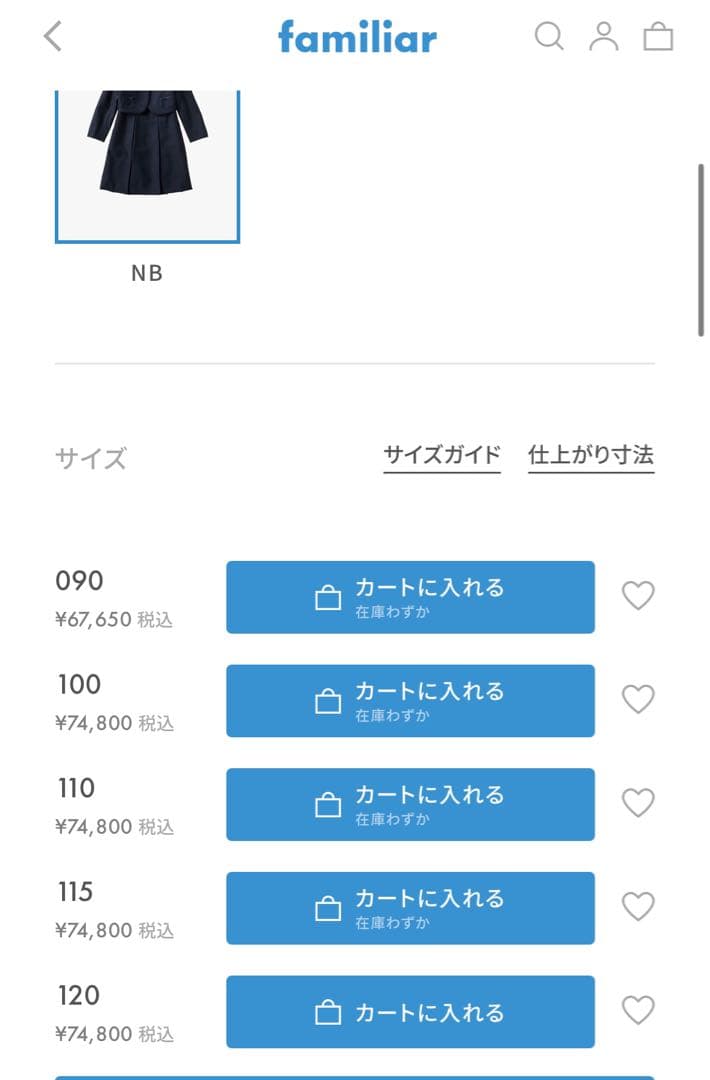Tap the familiar logo
The height and width of the screenshot is (1080, 710).
[x=357, y=37]
